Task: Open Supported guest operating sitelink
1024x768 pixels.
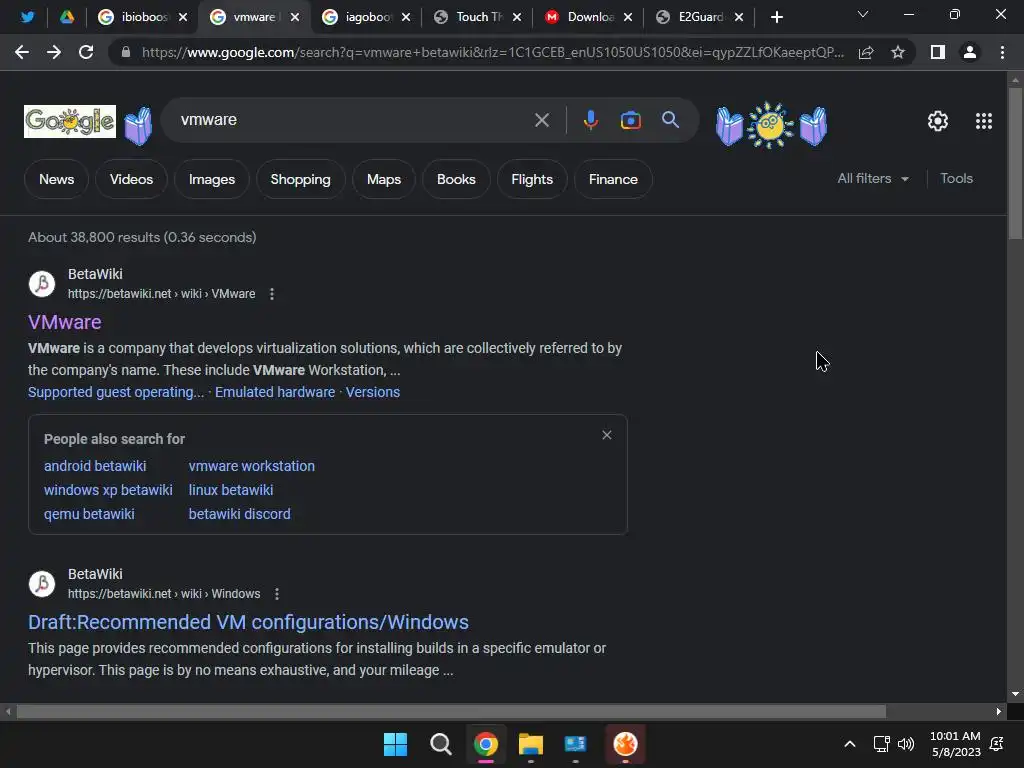Action: pyautogui.click(x=116, y=392)
